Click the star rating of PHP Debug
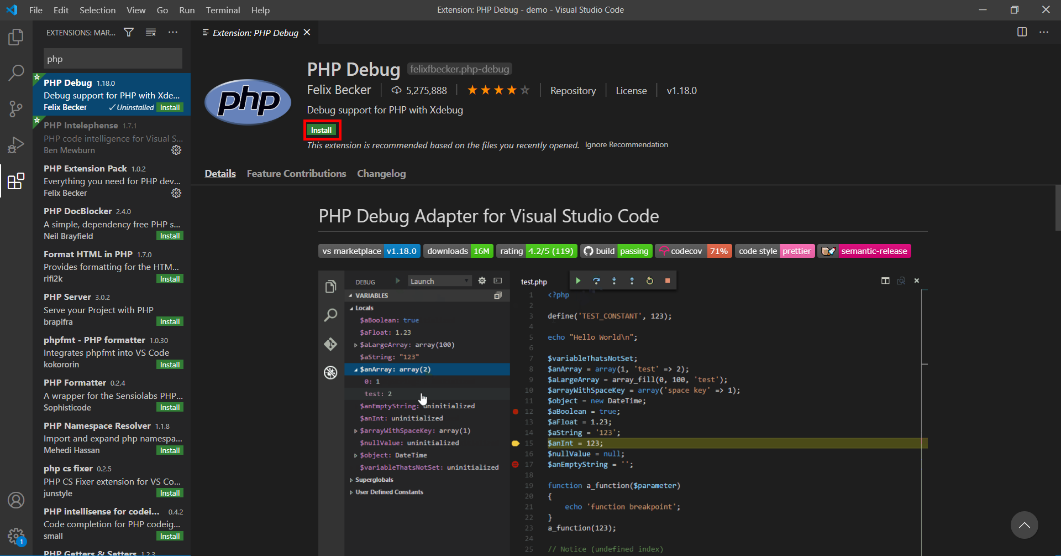Screen dimensions: 1061x556 498,90
